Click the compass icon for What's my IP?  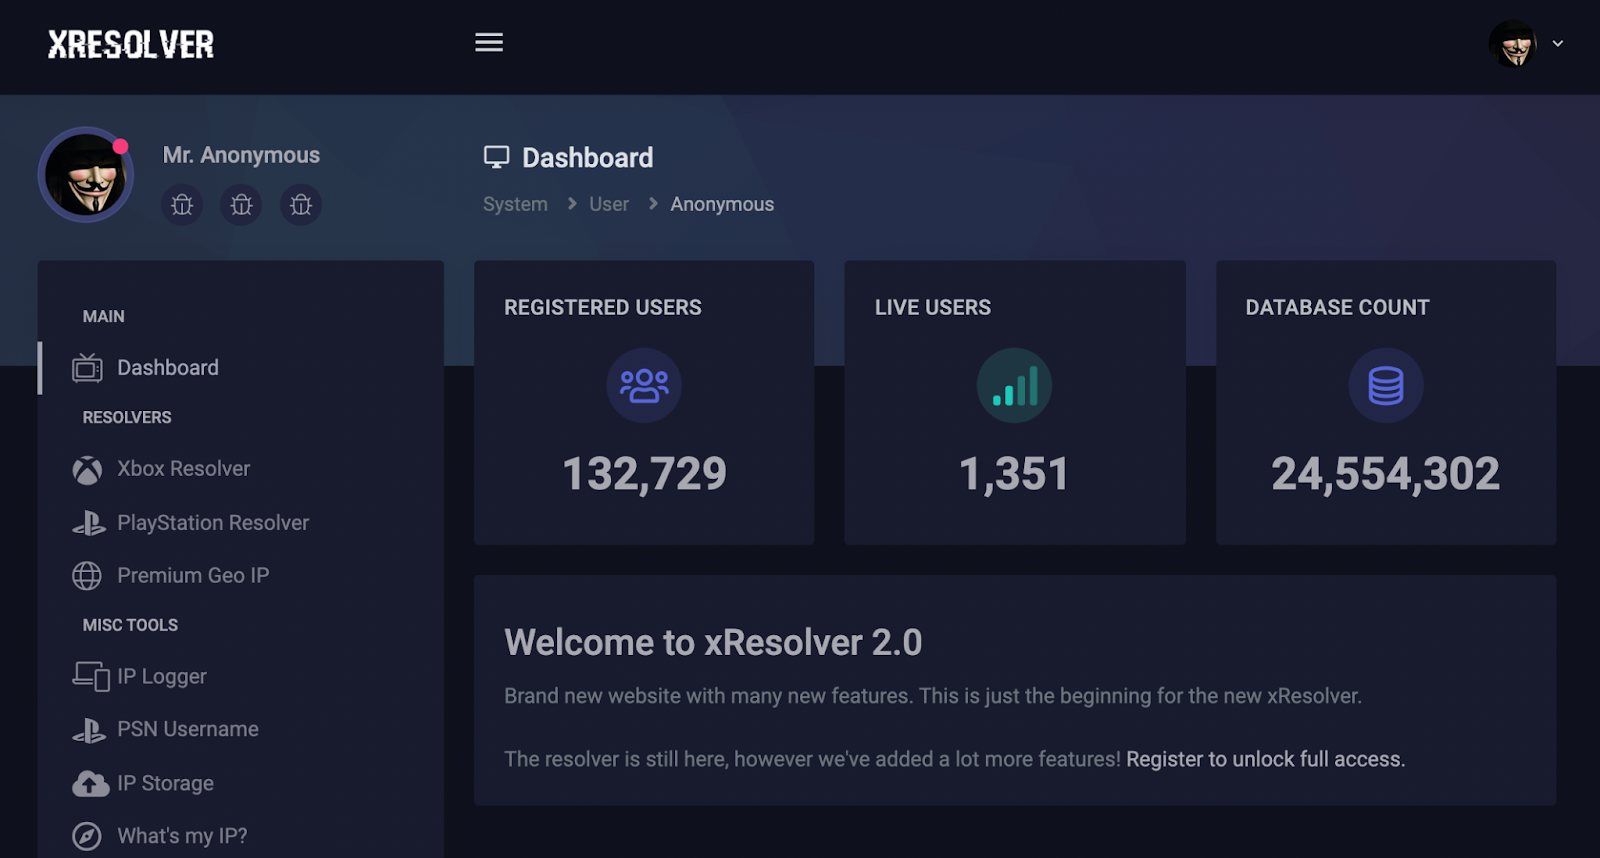coord(87,836)
